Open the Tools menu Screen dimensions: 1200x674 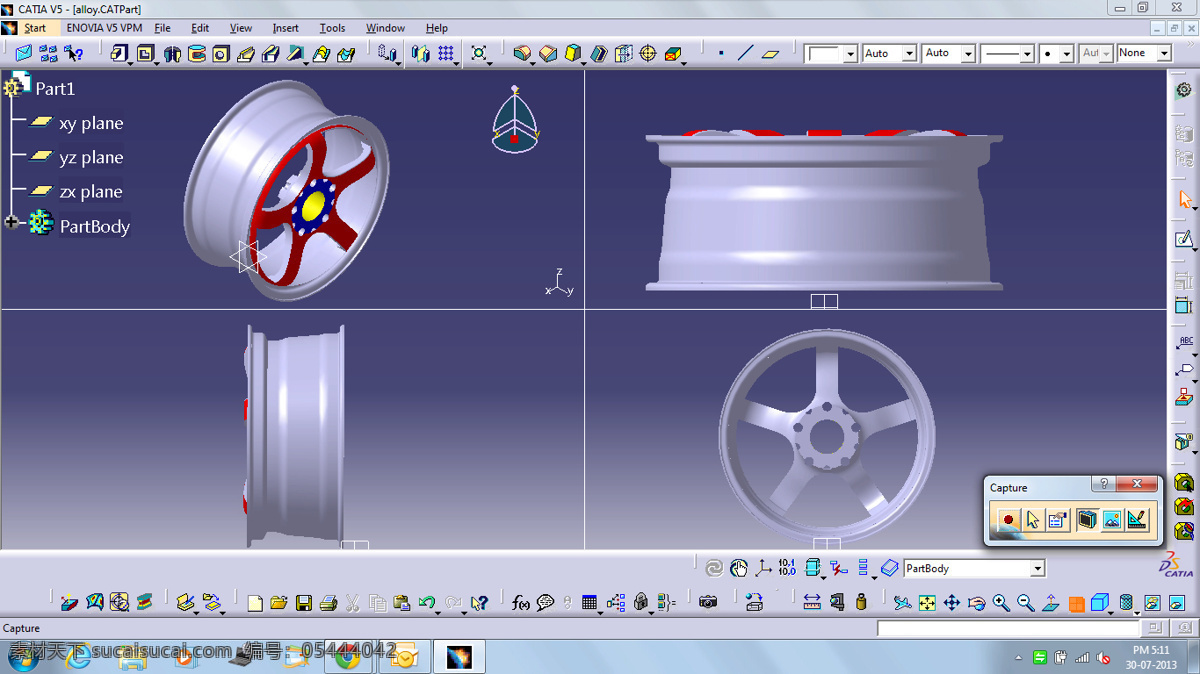tap(332, 28)
